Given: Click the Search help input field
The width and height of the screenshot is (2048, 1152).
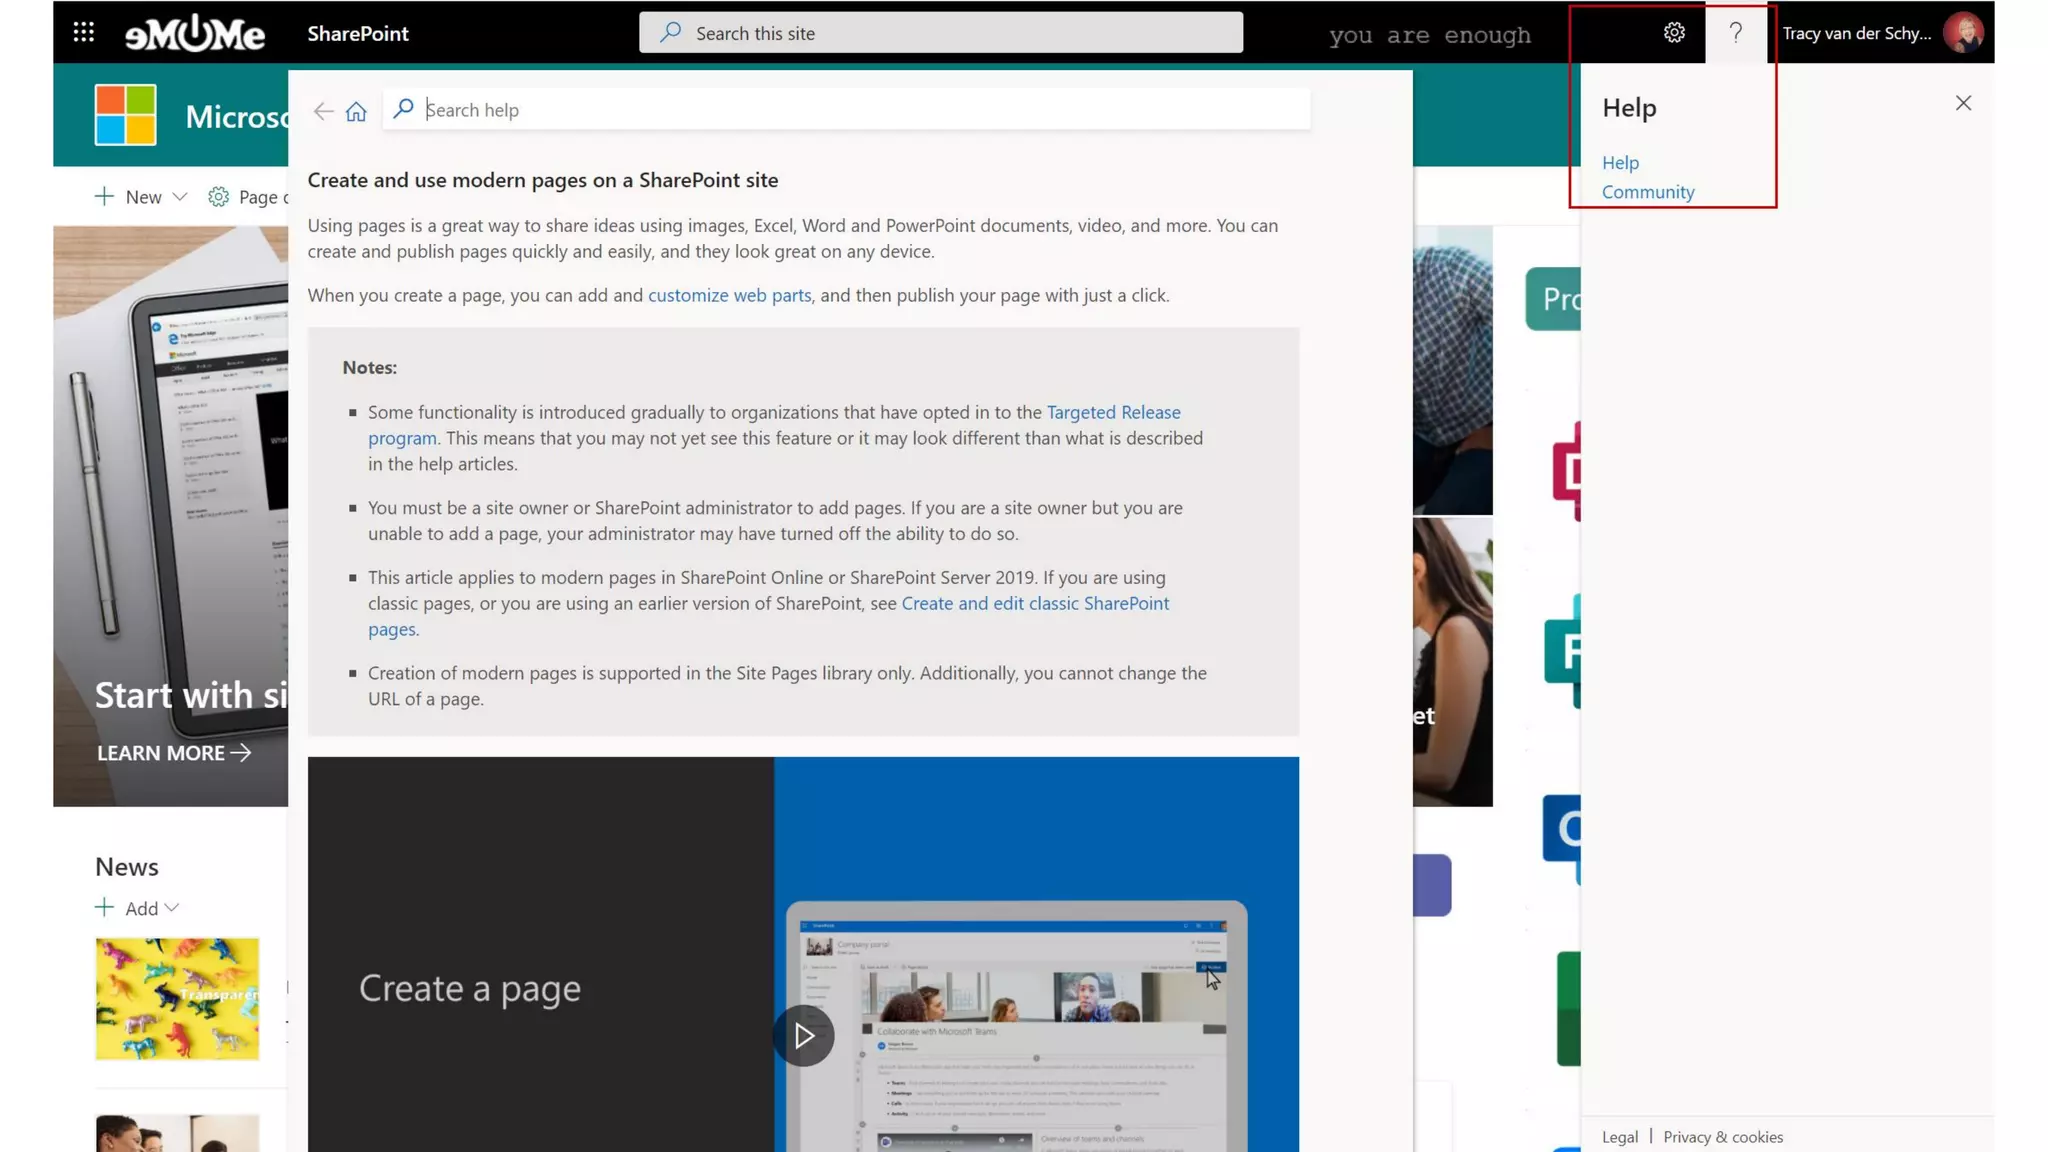Looking at the screenshot, I should pos(860,110).
